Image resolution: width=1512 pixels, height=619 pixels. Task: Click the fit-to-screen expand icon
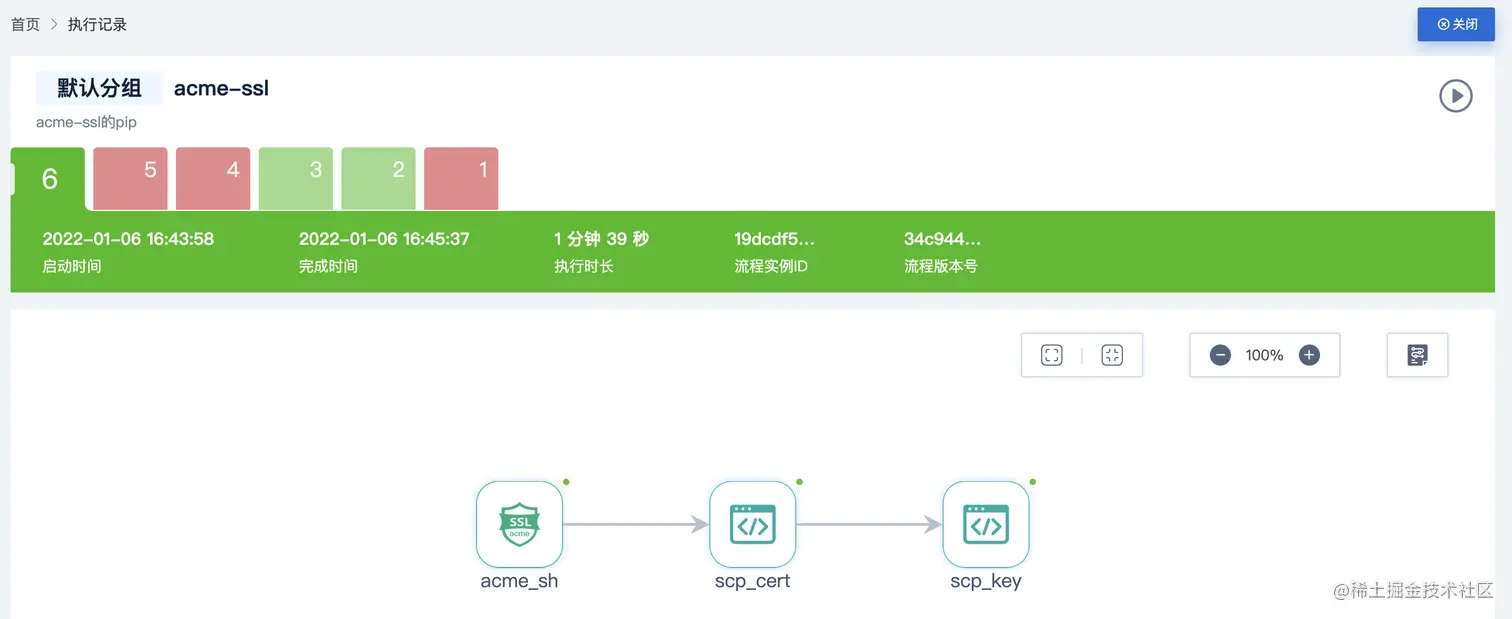[1051, 355]
